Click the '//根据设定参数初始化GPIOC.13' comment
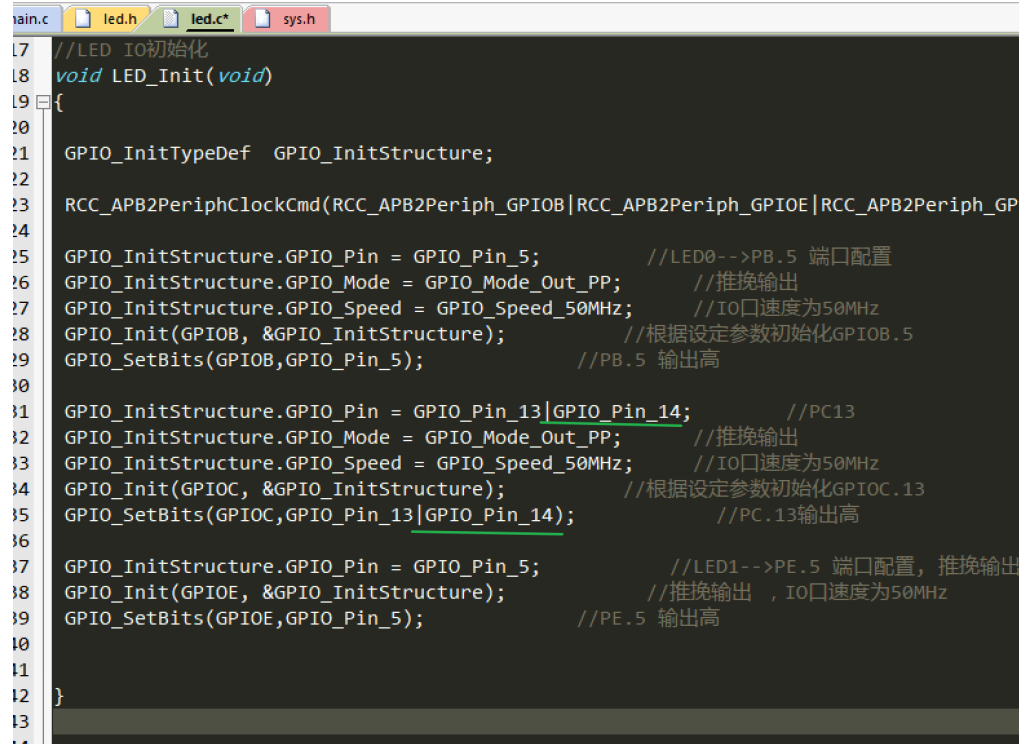Image resolution: width=1031 pixels, height=744 pixels. pyautogui.click(x=774, y=490)
